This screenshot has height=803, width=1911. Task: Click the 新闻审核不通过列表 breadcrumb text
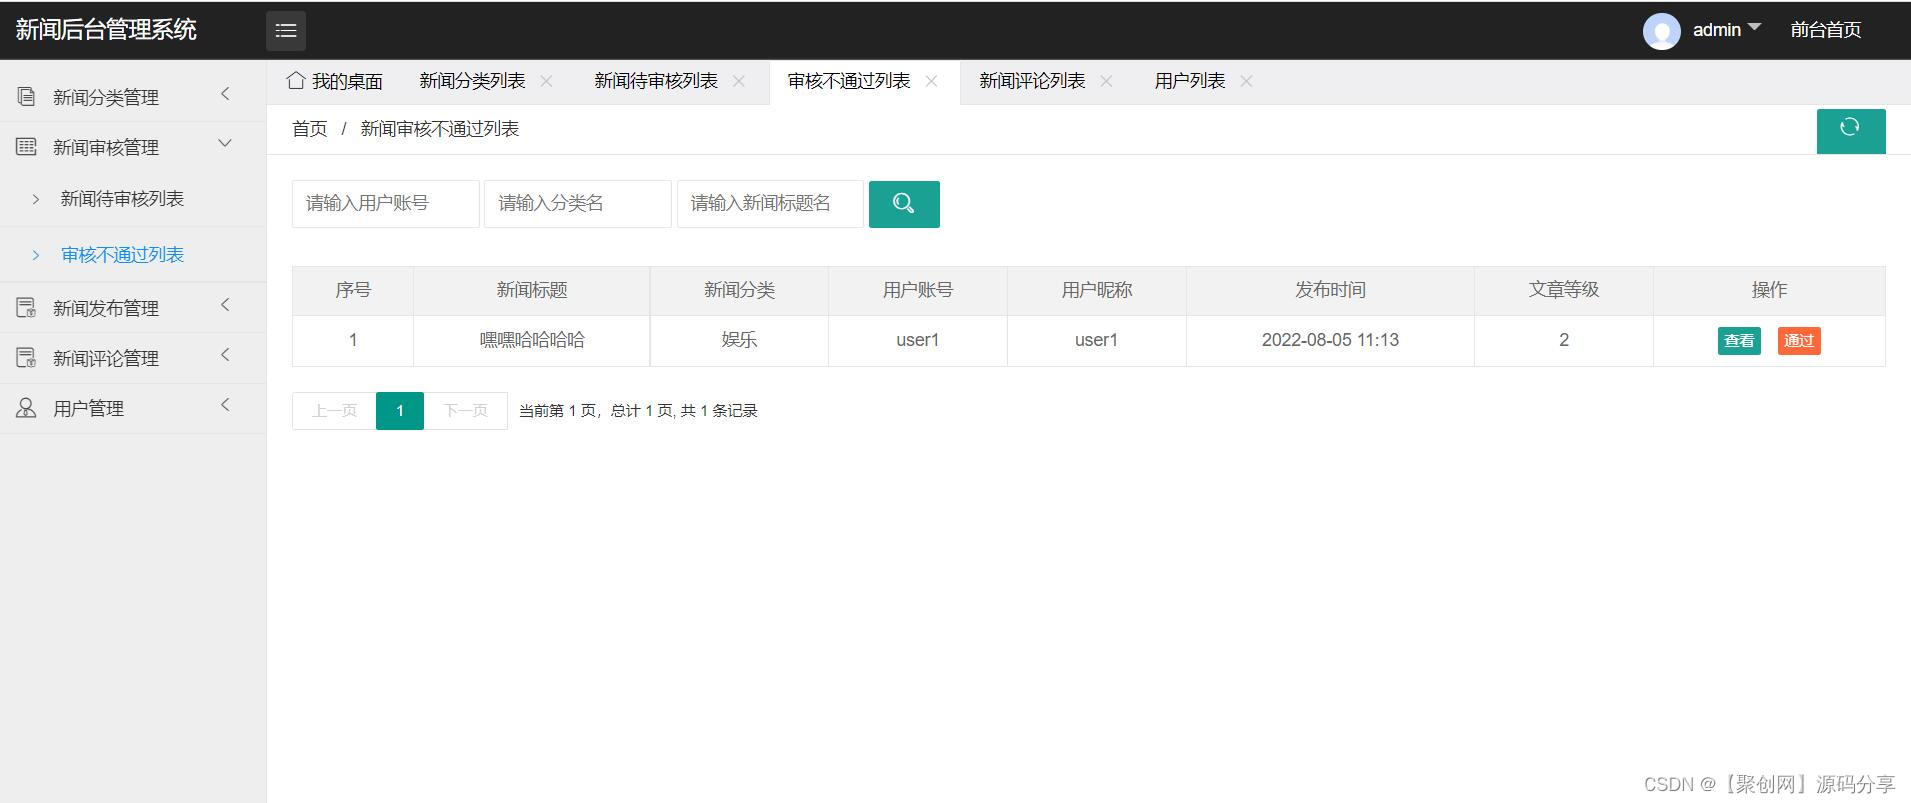tap(440, 129)
